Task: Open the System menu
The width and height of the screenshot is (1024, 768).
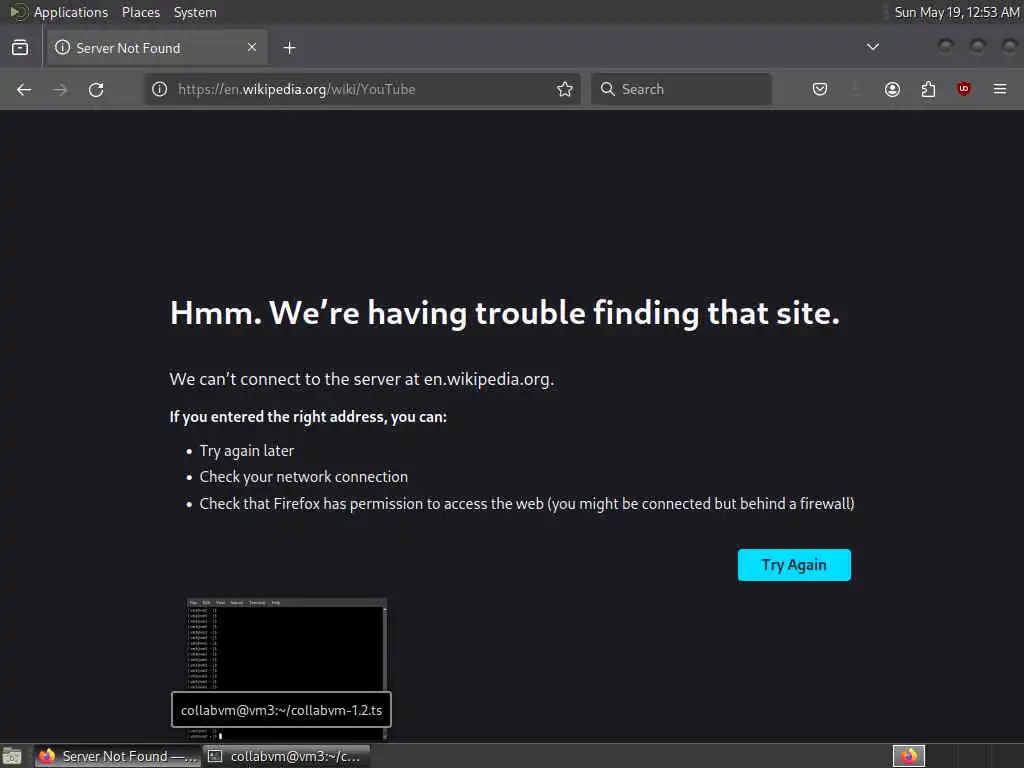Action: pyautogui.click(x=195, y=12)
